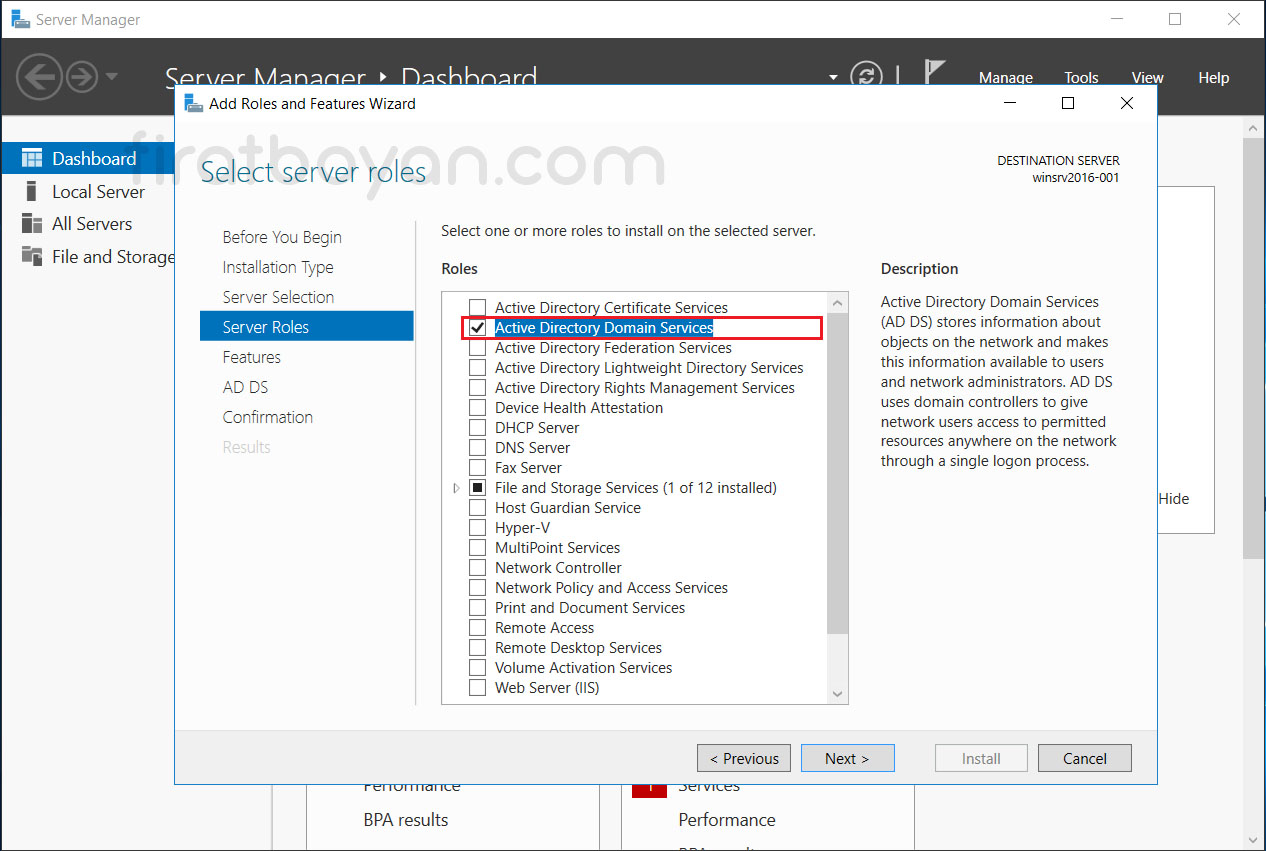Open BPA results in Server Manager tile
The image size is (1266, 851).
coord(406,819)
